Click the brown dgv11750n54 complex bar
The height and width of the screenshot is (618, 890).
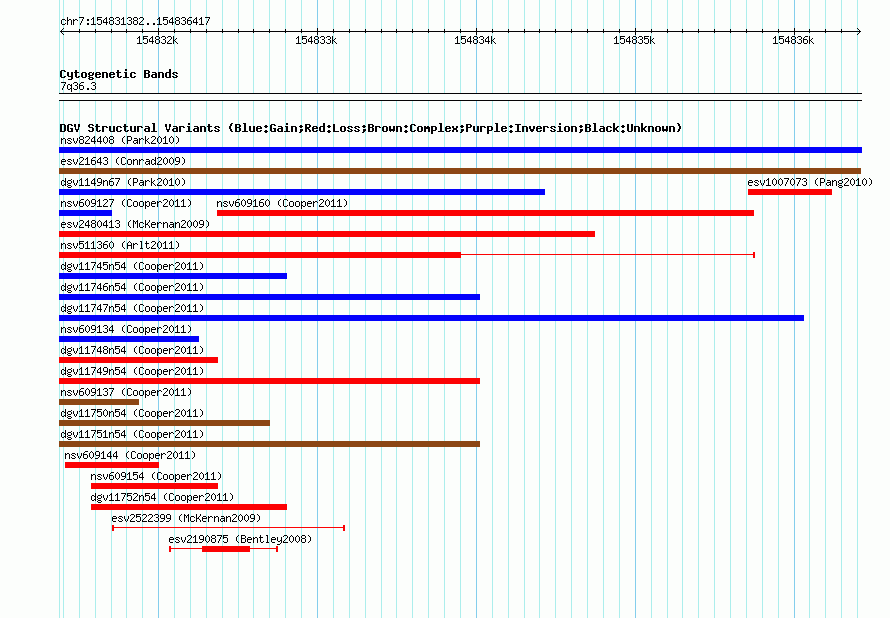tap(165, 423)
